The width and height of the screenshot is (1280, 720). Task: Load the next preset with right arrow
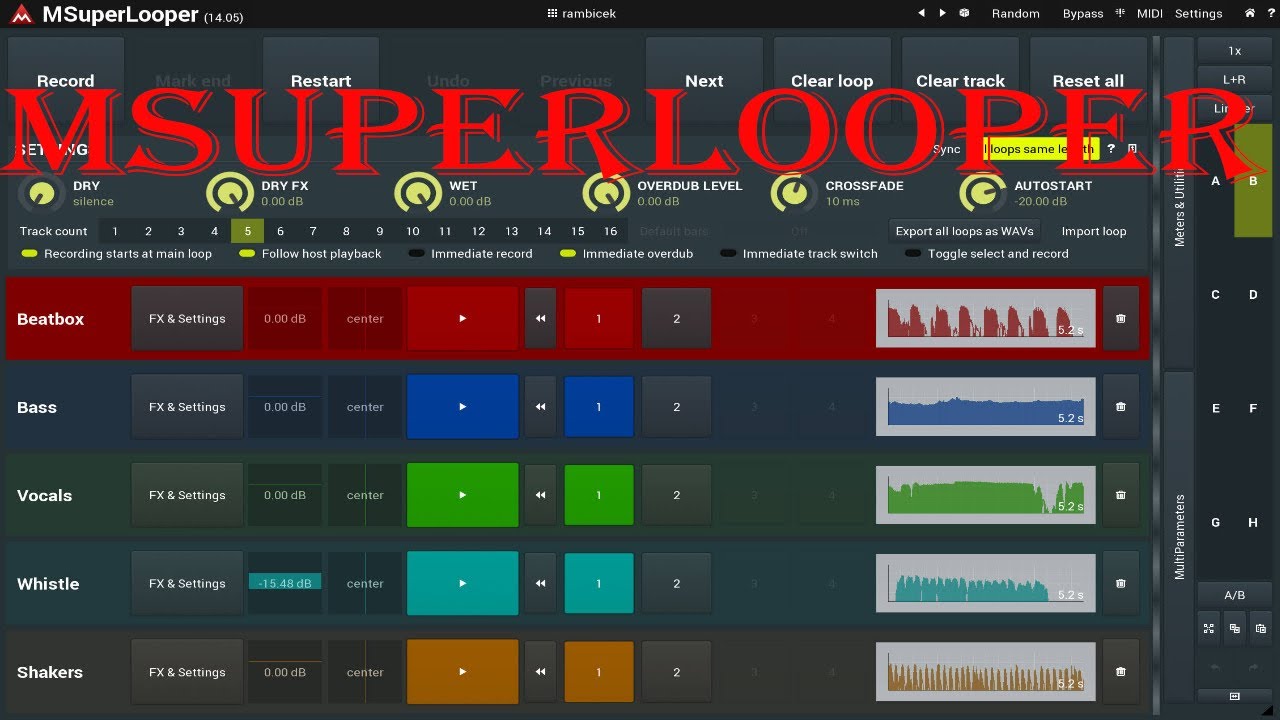[x=942, y=13]
